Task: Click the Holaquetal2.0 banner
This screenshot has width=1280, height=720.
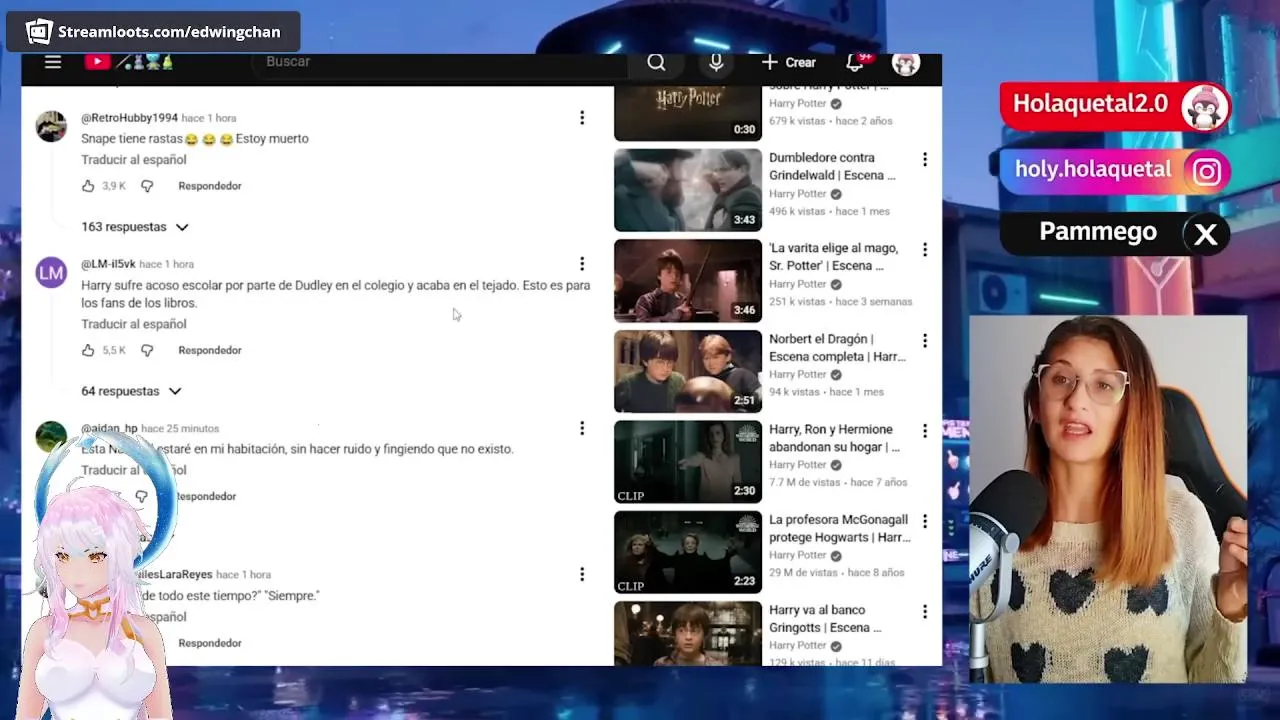Action: point(1116,106)
